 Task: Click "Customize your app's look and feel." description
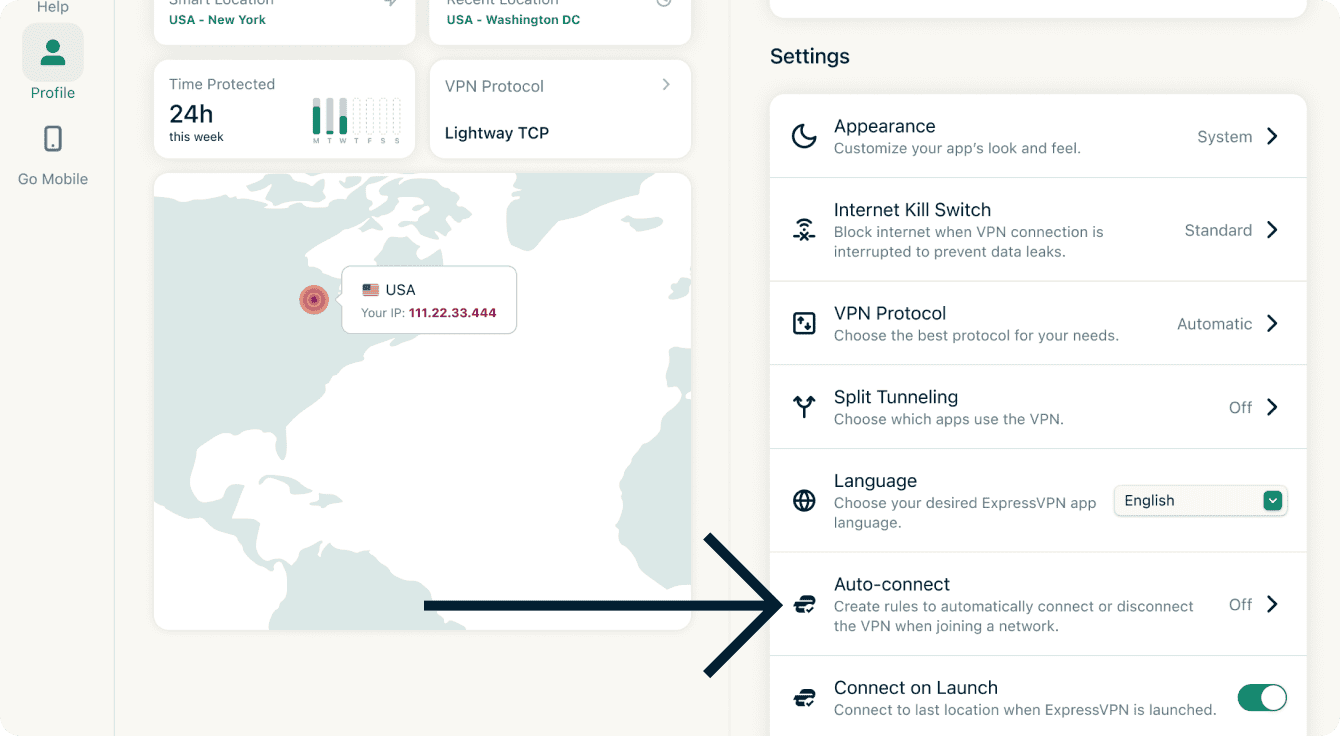(x=957, y=148)
